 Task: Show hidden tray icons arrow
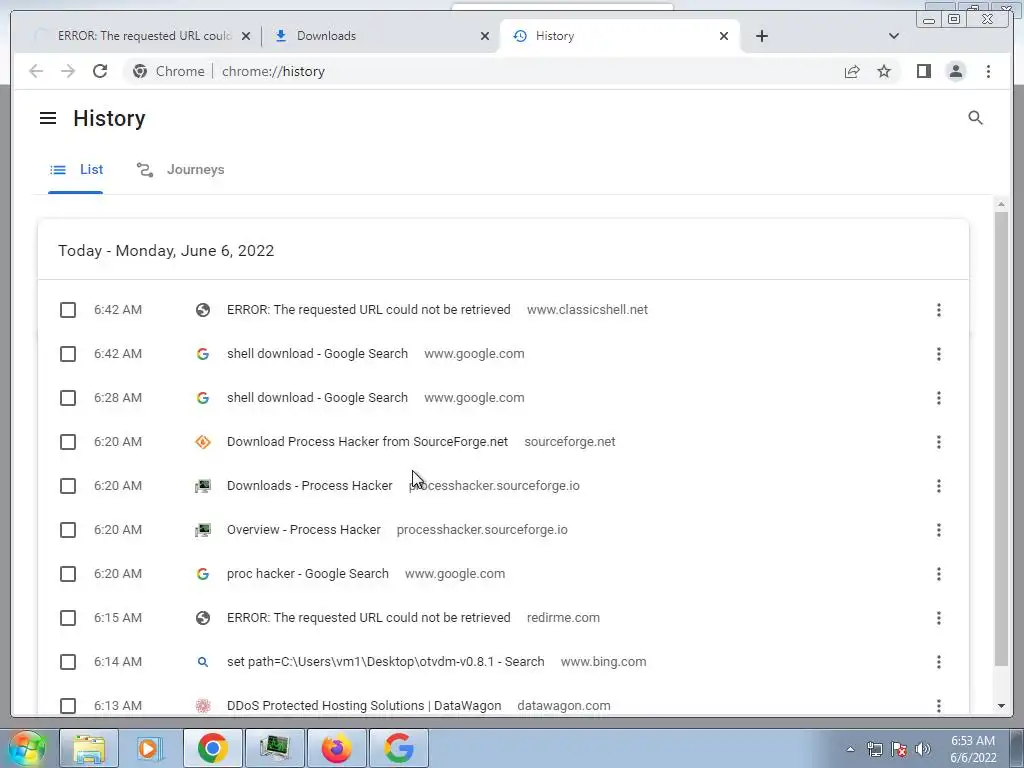point(850,749)
